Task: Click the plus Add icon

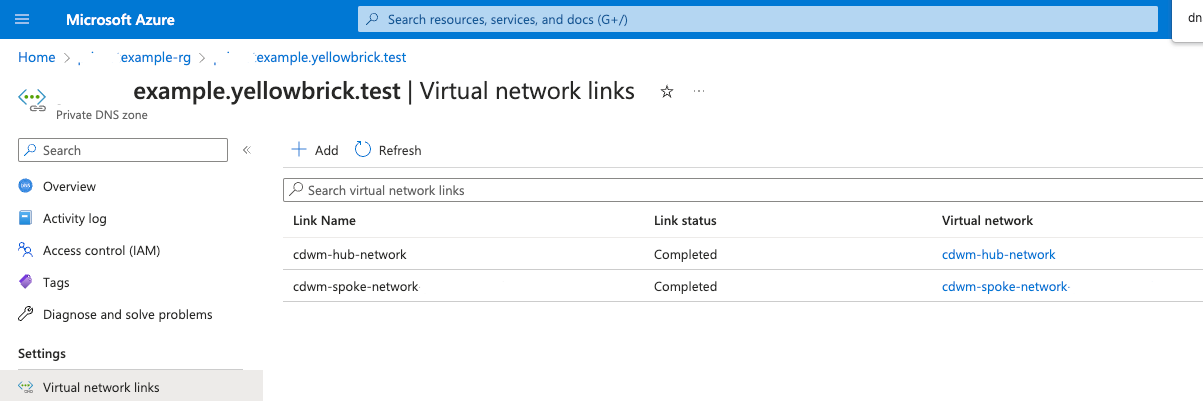Action: (299, 150)
